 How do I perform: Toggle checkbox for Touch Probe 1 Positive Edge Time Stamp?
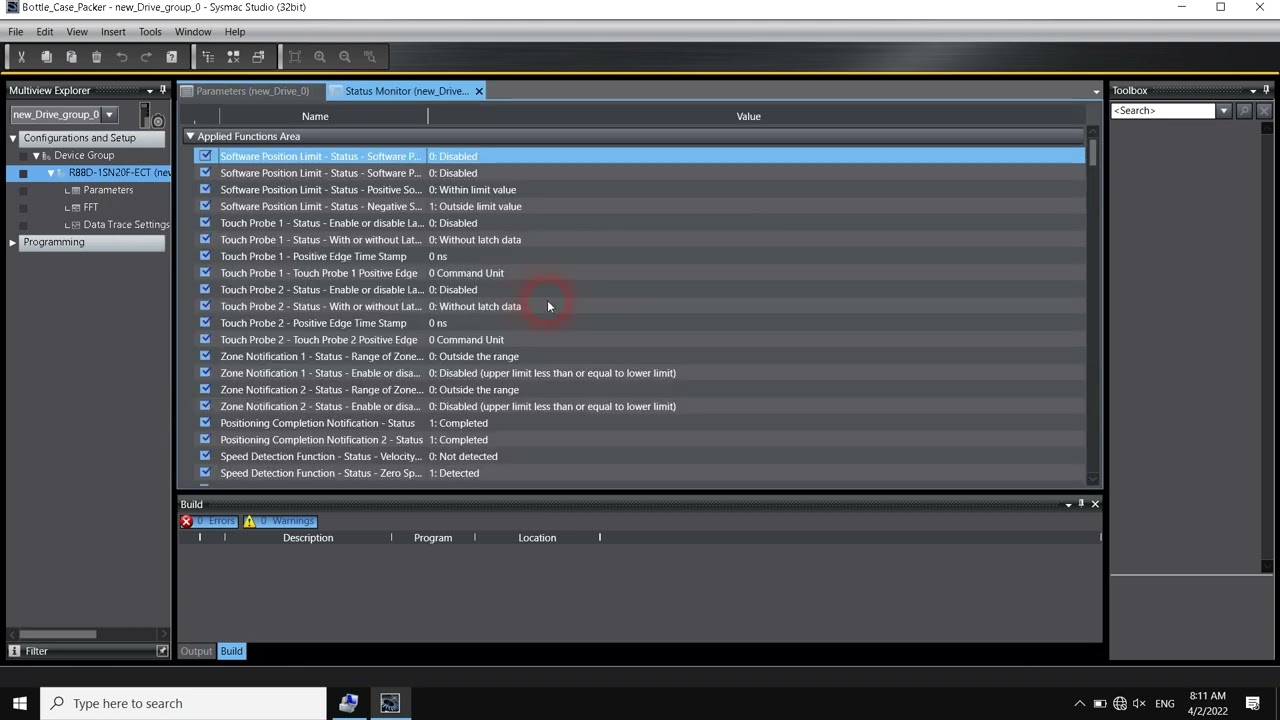tap(205, 256)
